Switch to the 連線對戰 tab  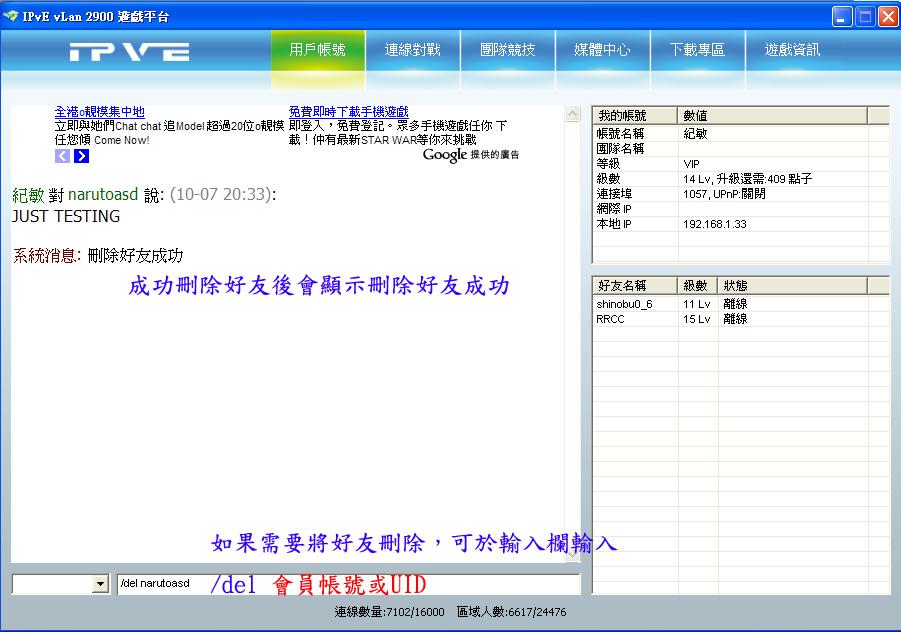tap(413, 50)
